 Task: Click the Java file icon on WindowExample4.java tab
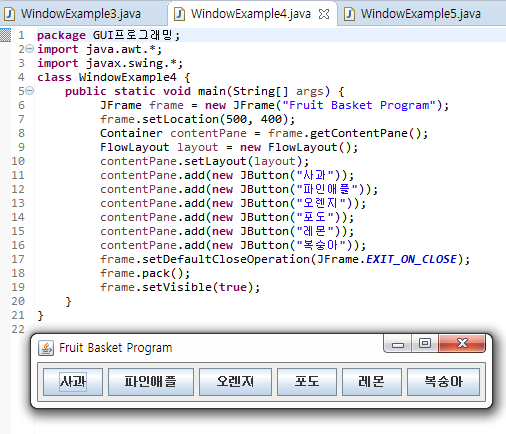(x=179, y=14)
